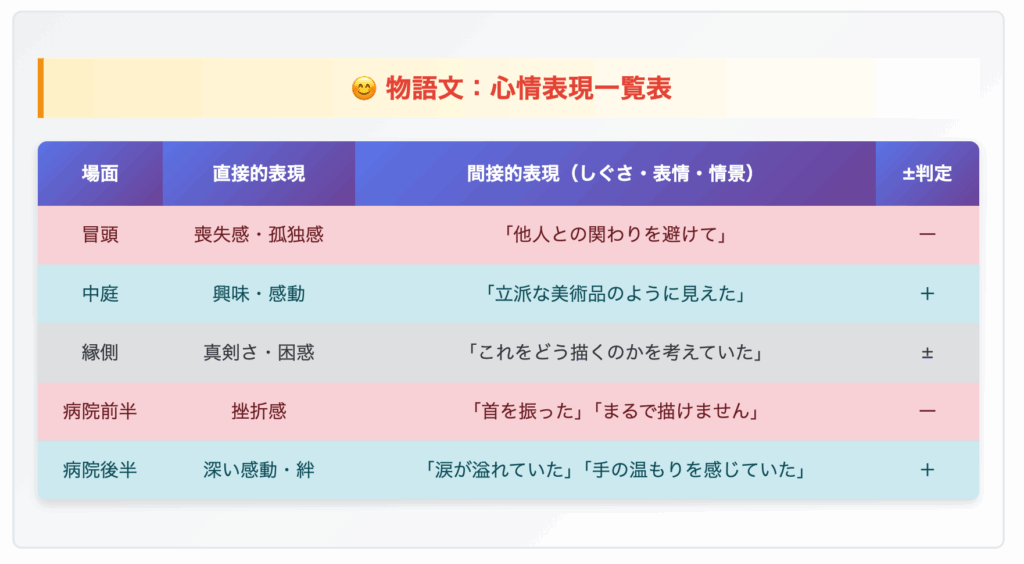The height and width of the screenshot is (564, 1024).
Task: Click the 深い感動・絆 cell
Action: (259, 470)
